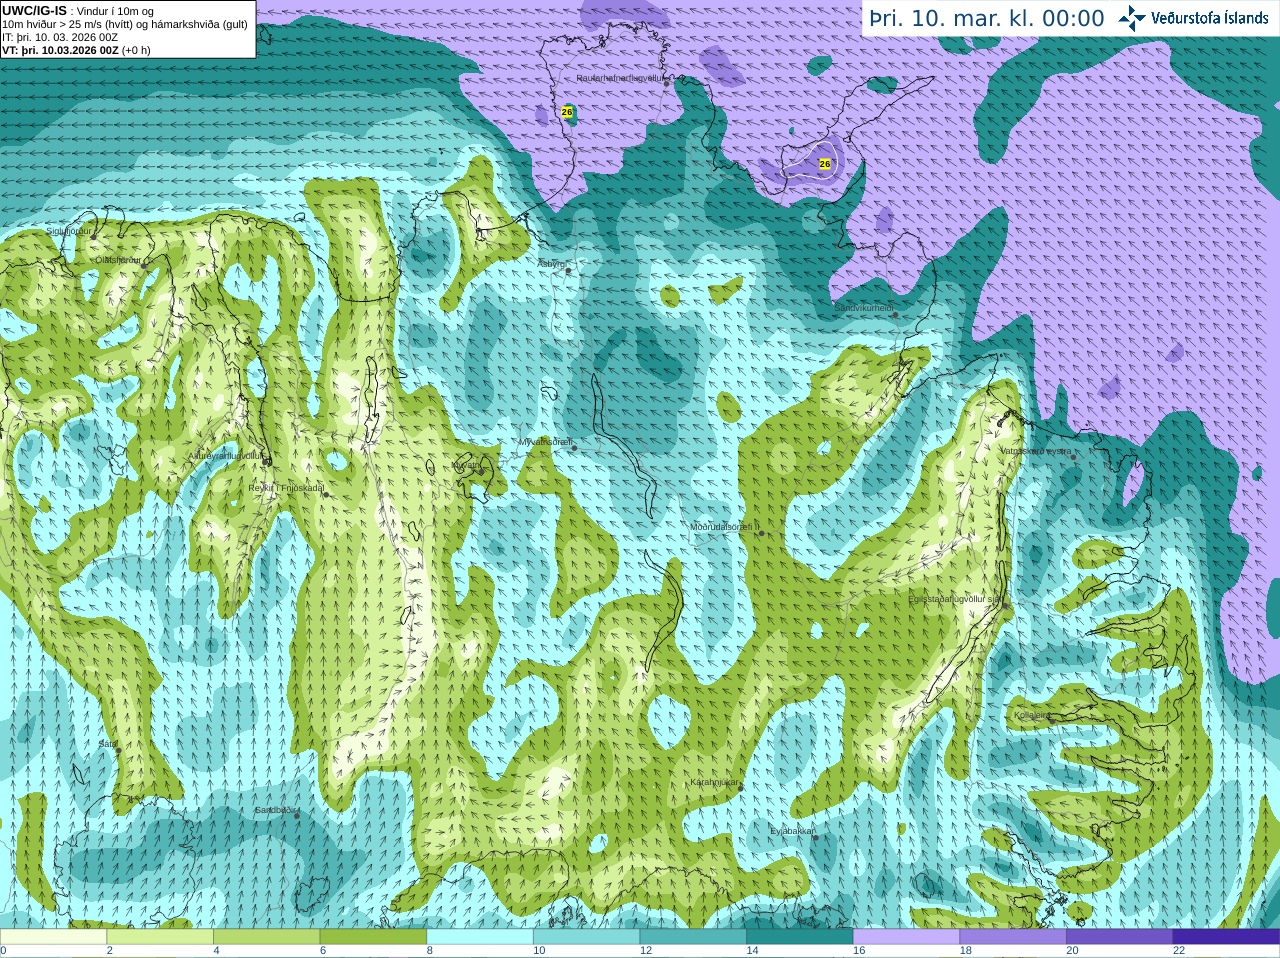Screen dimensions: 1280x958
Task: Select the Akureyrarflugvöllur station marker
Action: [x=267, y=461]
